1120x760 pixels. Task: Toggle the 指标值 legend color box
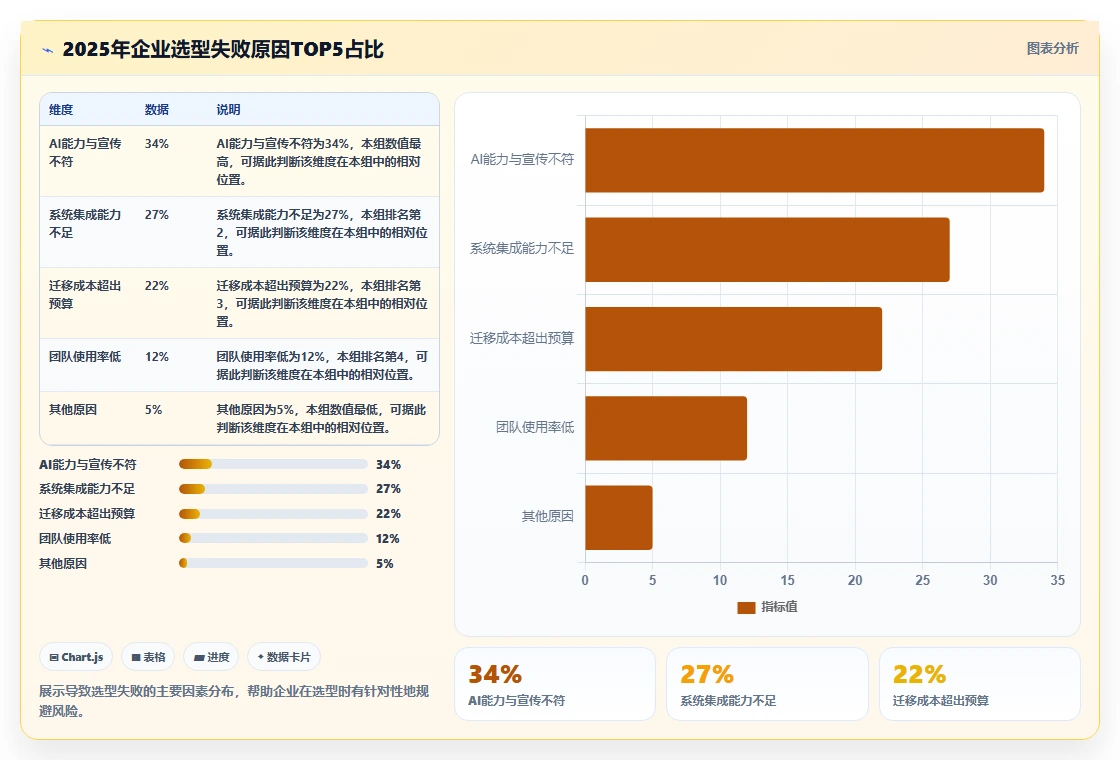tap(746, 607)
